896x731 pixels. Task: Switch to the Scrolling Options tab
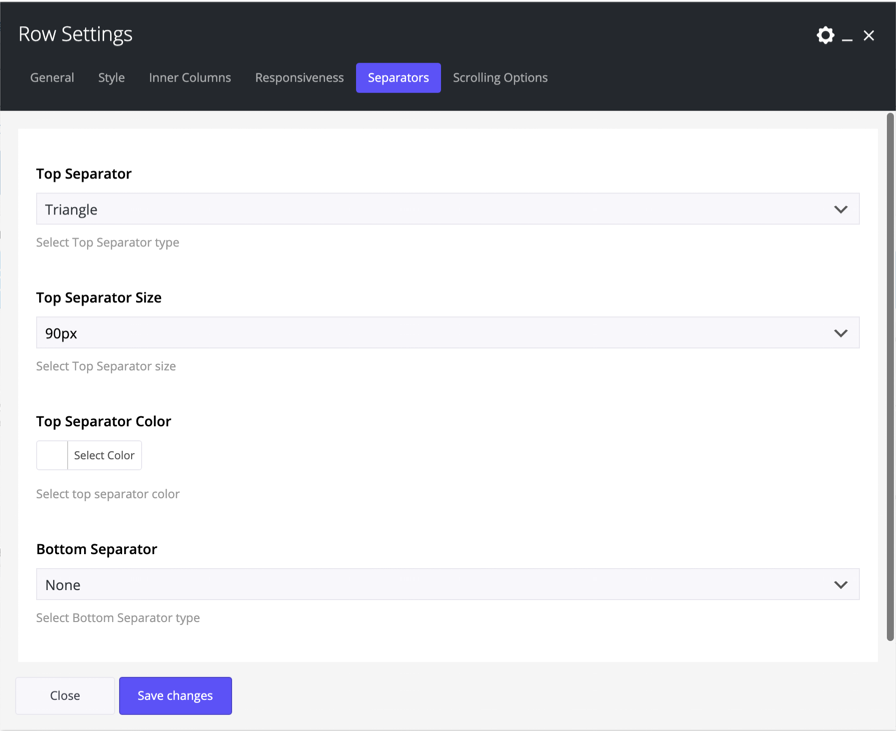500,78
